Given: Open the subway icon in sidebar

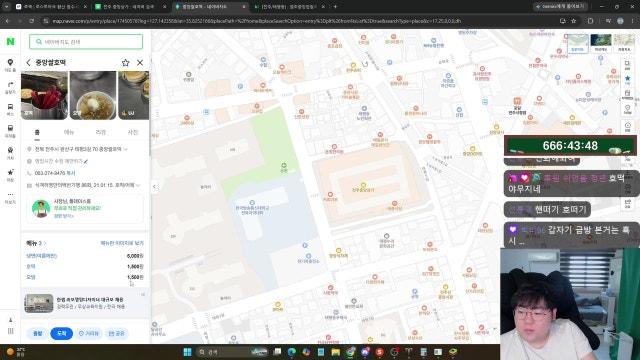Looking at the screenshot, I should (10, 131).
